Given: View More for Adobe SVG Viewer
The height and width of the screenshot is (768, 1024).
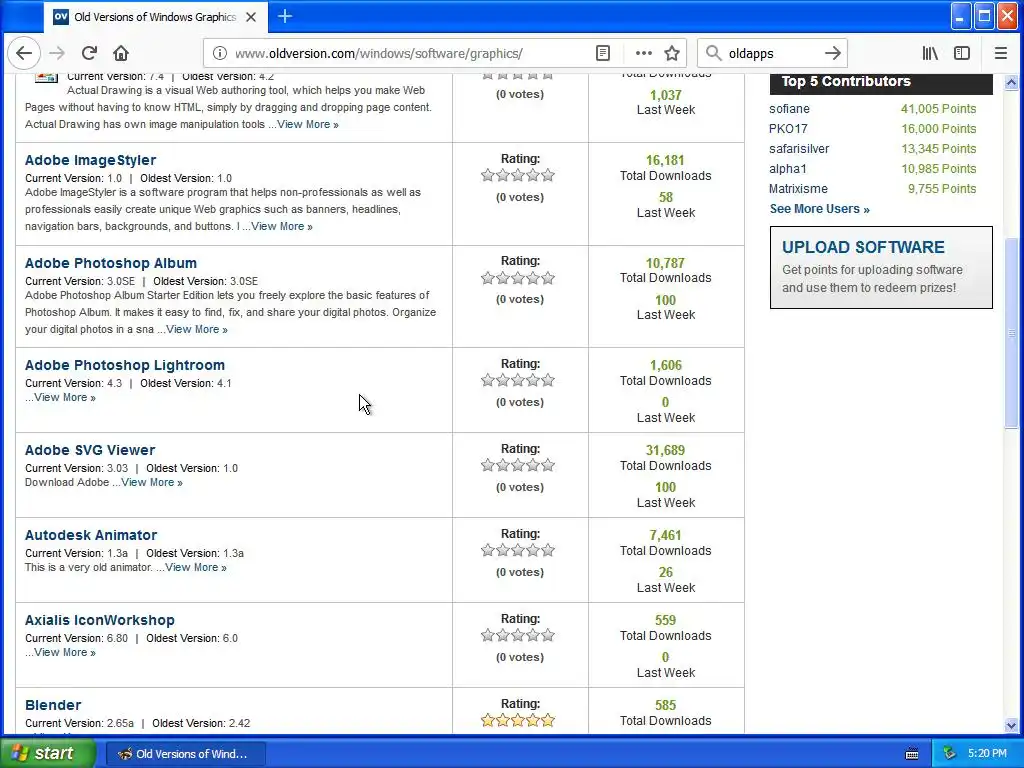Looking at the screenshot, I should pos(152,482).
